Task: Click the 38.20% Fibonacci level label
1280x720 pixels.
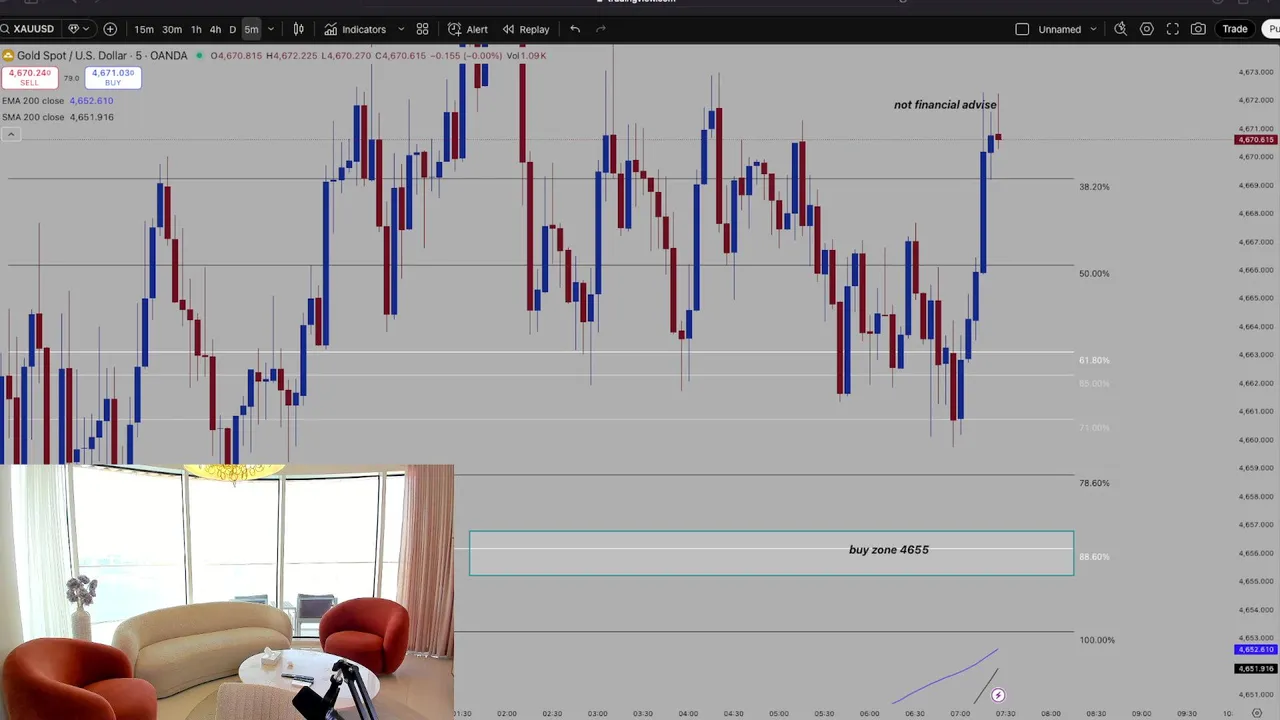Action: coord(1094,187)
